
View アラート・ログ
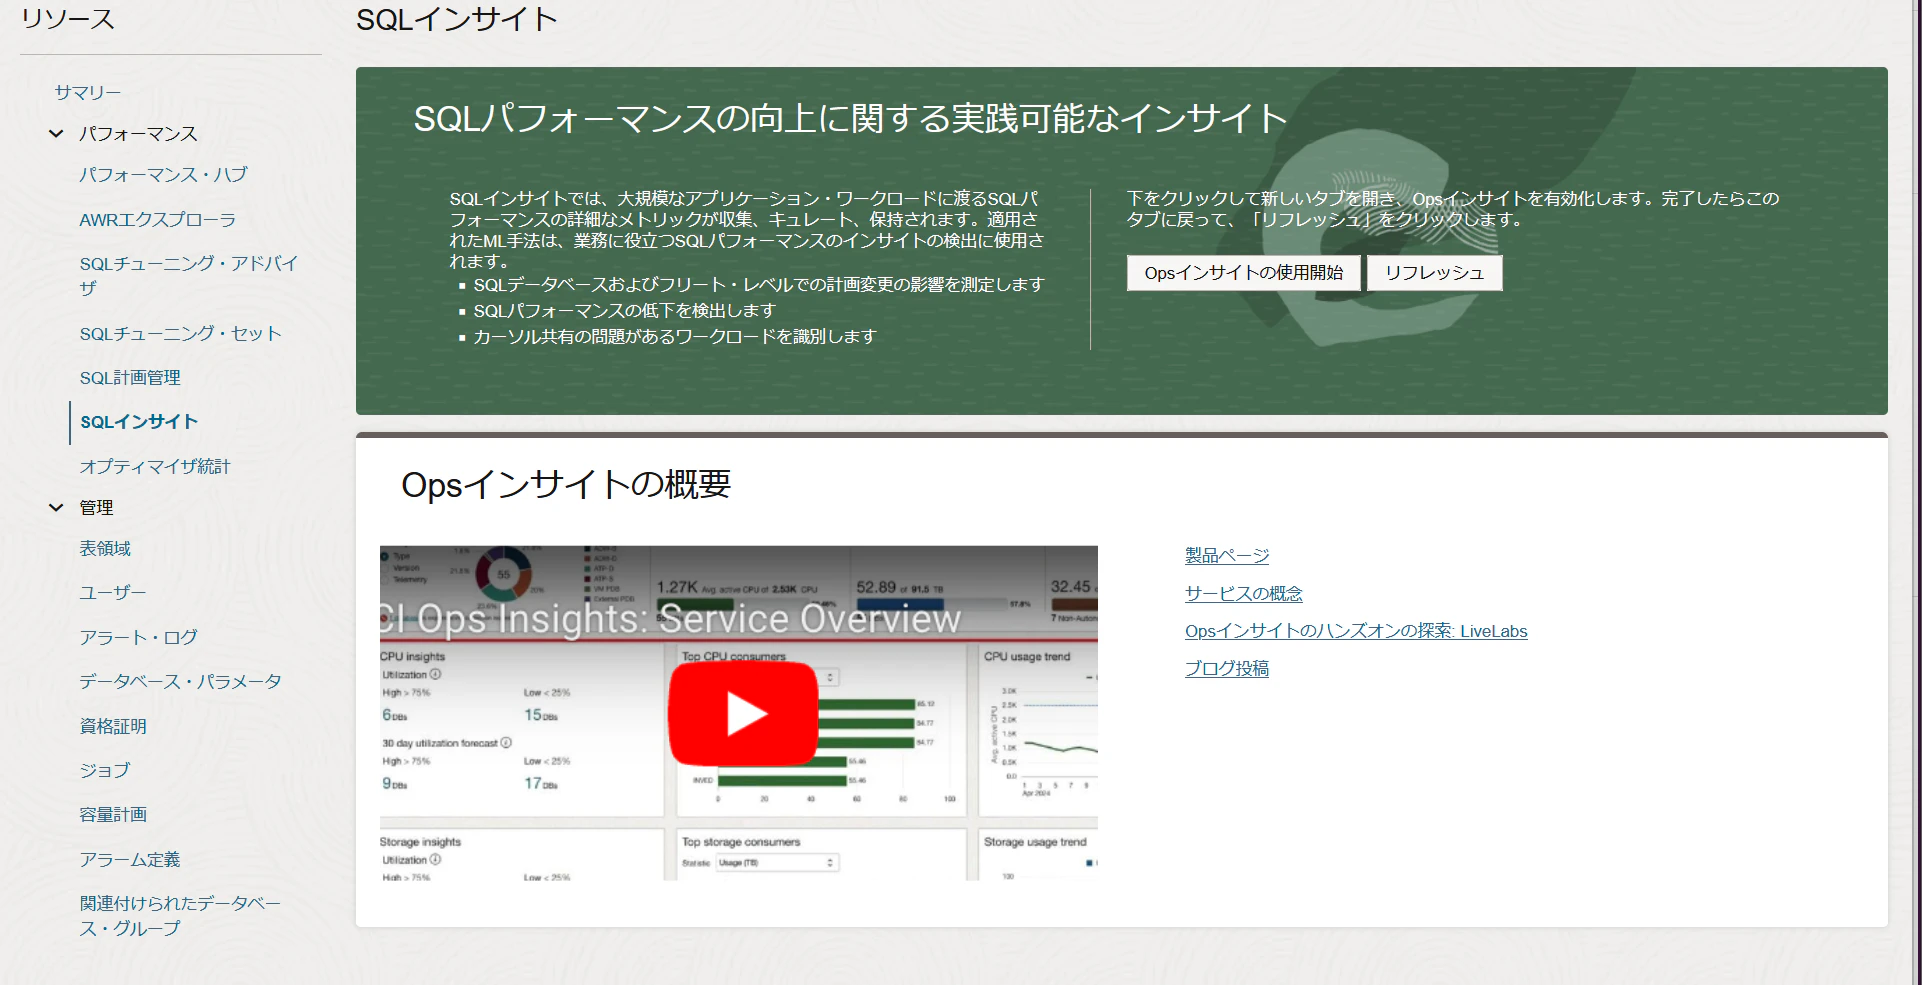click(139, 638)
